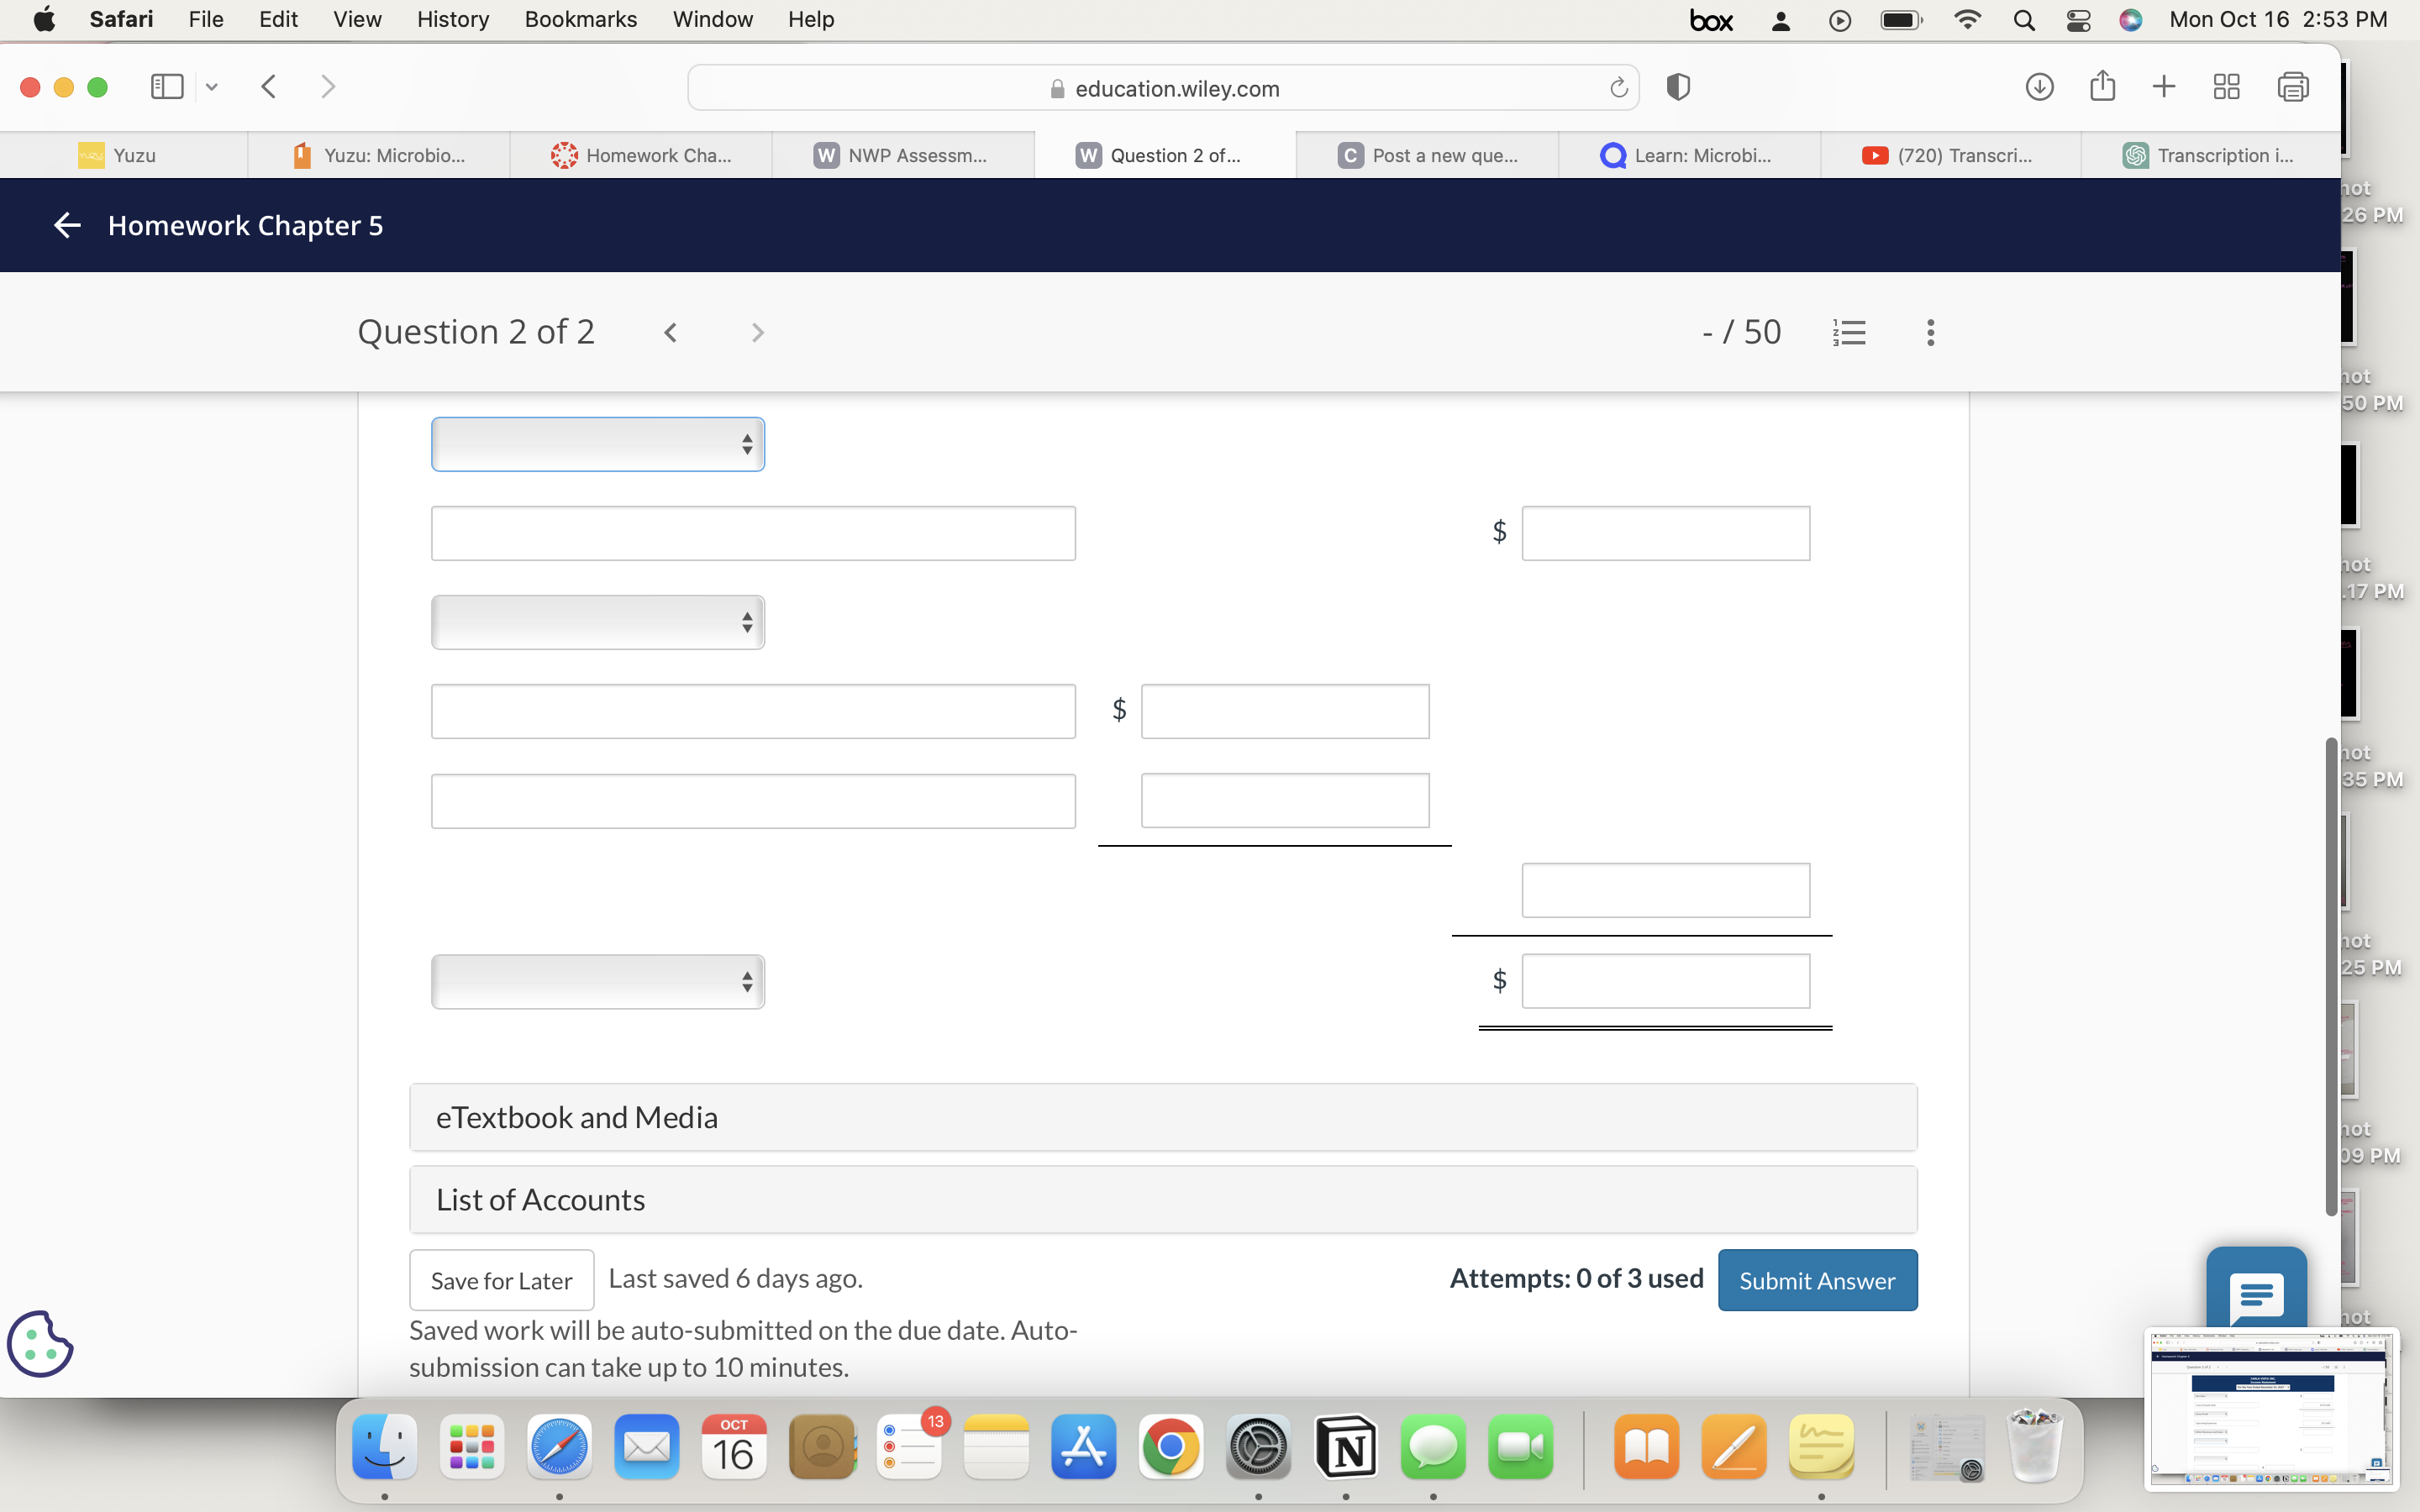Screen dimensions: 2420x1512
Task: Toggle the Safari sidebar
Action: coord(166,86)
